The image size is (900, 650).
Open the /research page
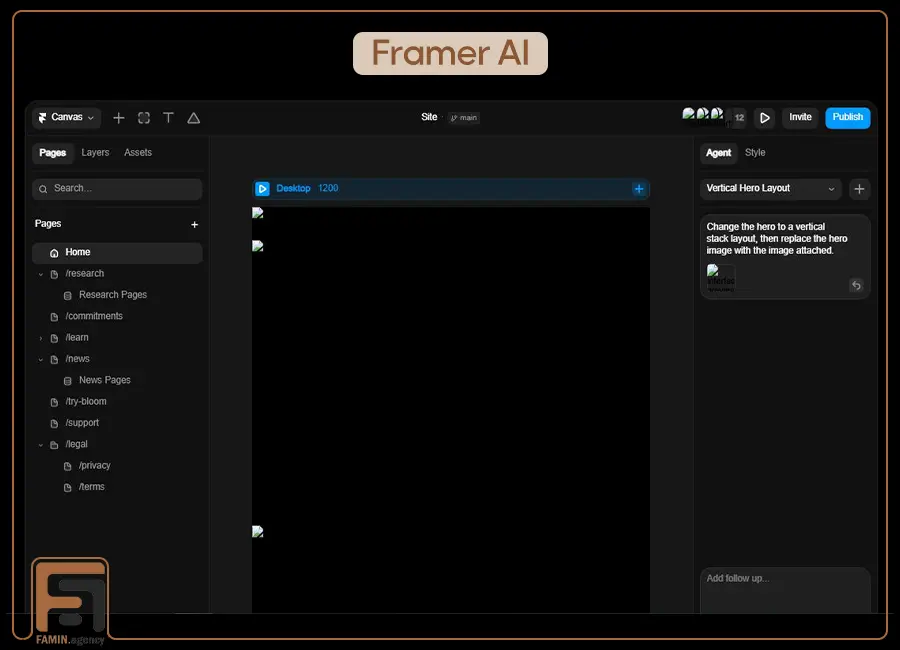coord(84,274)
